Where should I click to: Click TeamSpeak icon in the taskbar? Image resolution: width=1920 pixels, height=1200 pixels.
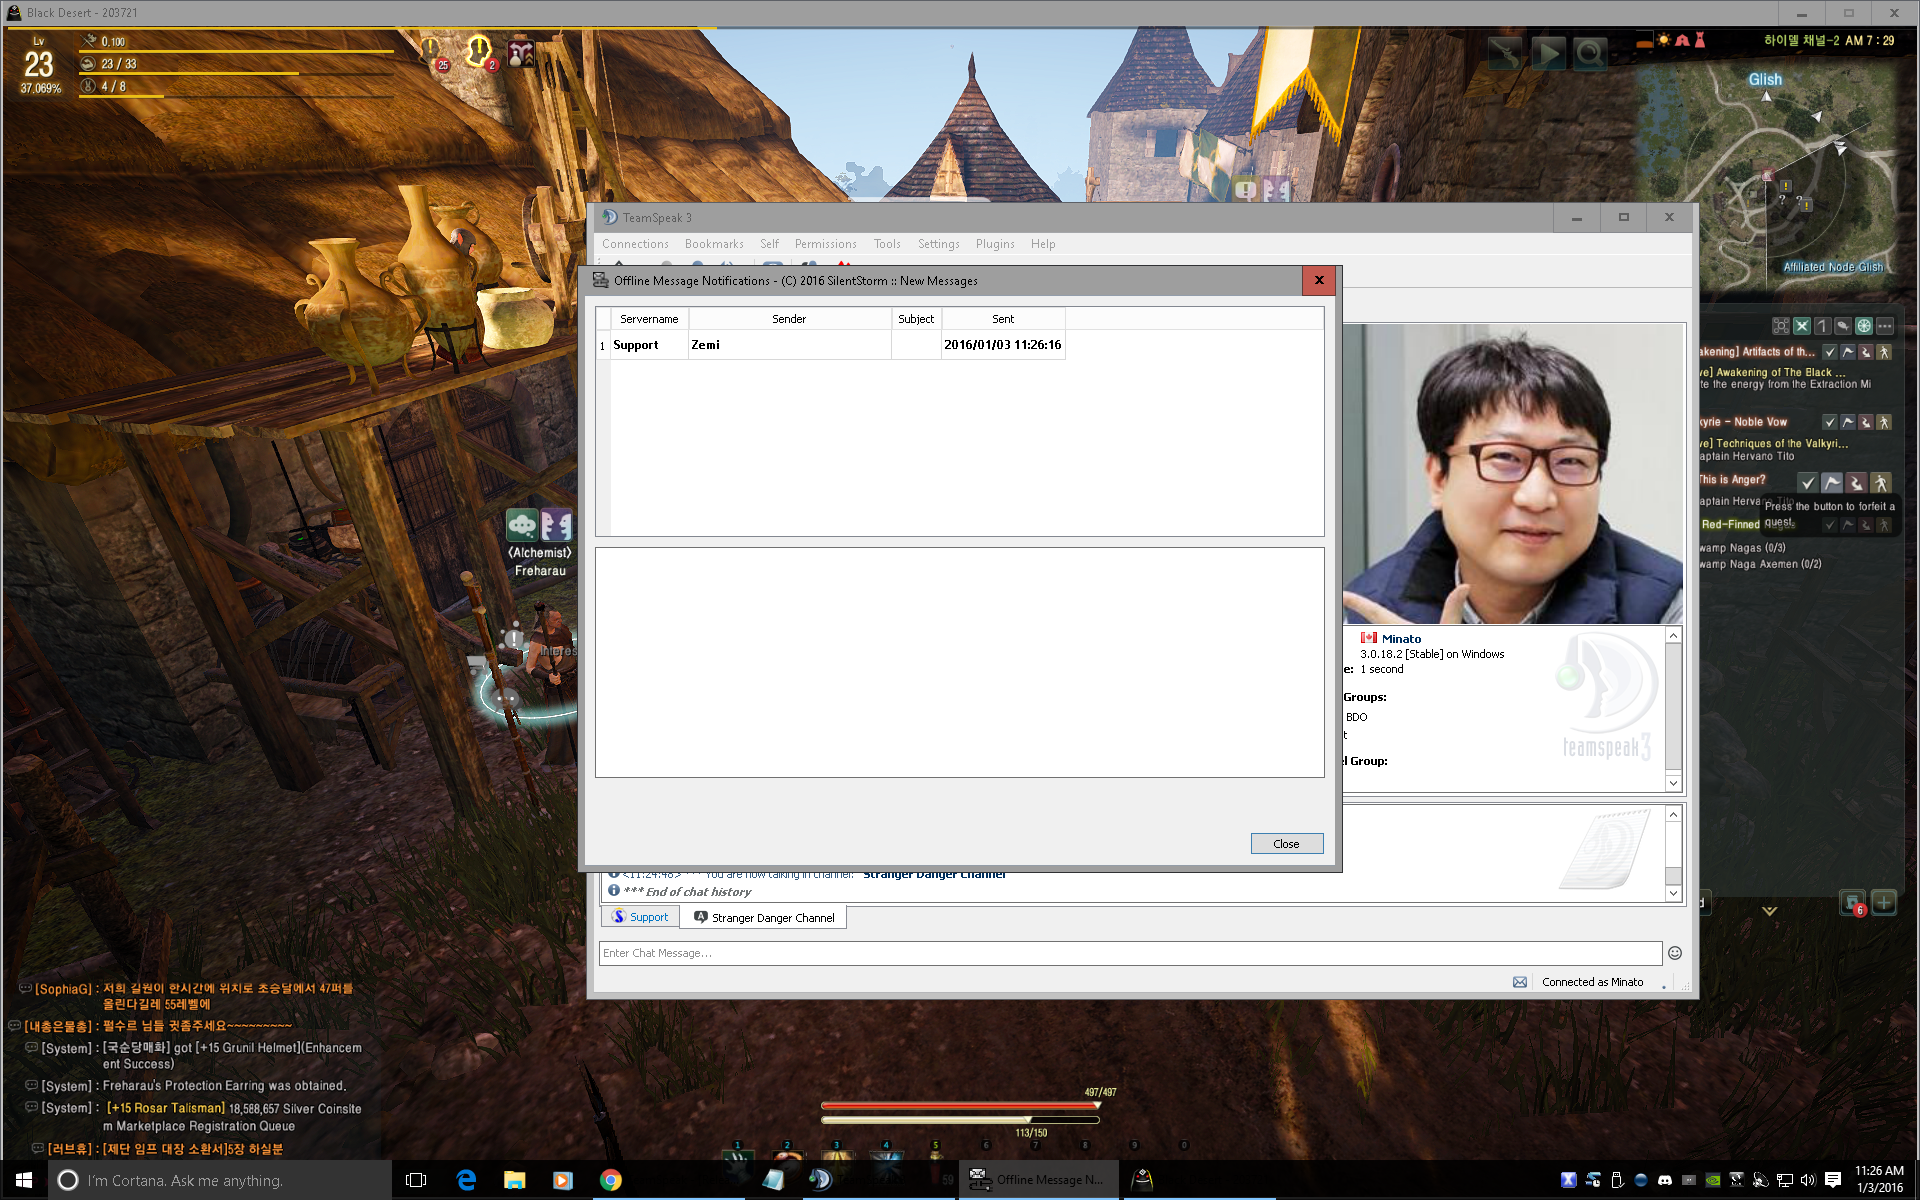point(820,1180)
